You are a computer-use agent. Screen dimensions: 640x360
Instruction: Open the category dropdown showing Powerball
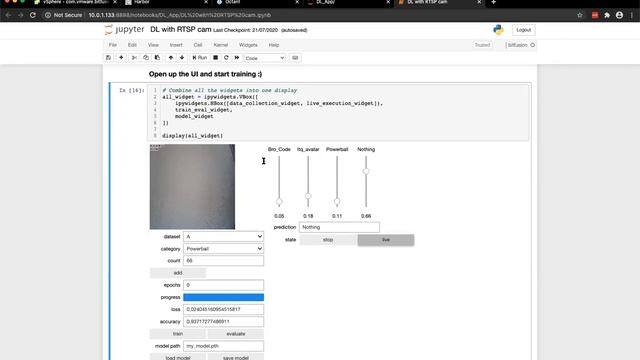point(223,249)
